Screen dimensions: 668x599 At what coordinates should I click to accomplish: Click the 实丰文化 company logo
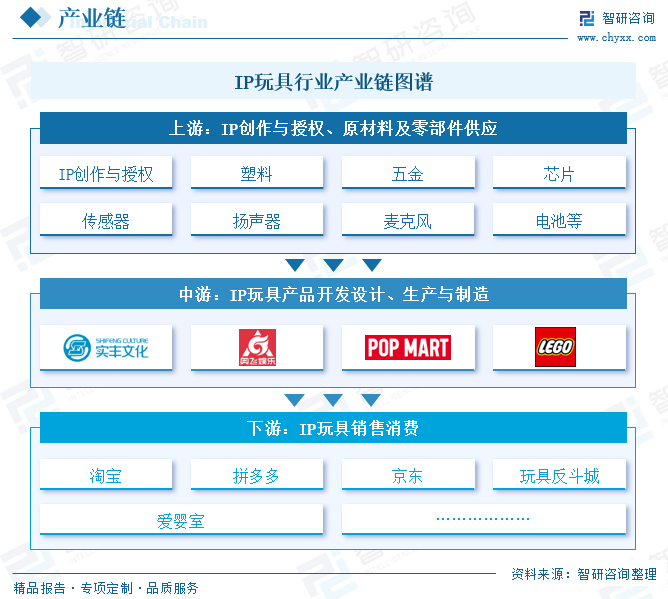[106, 347]
